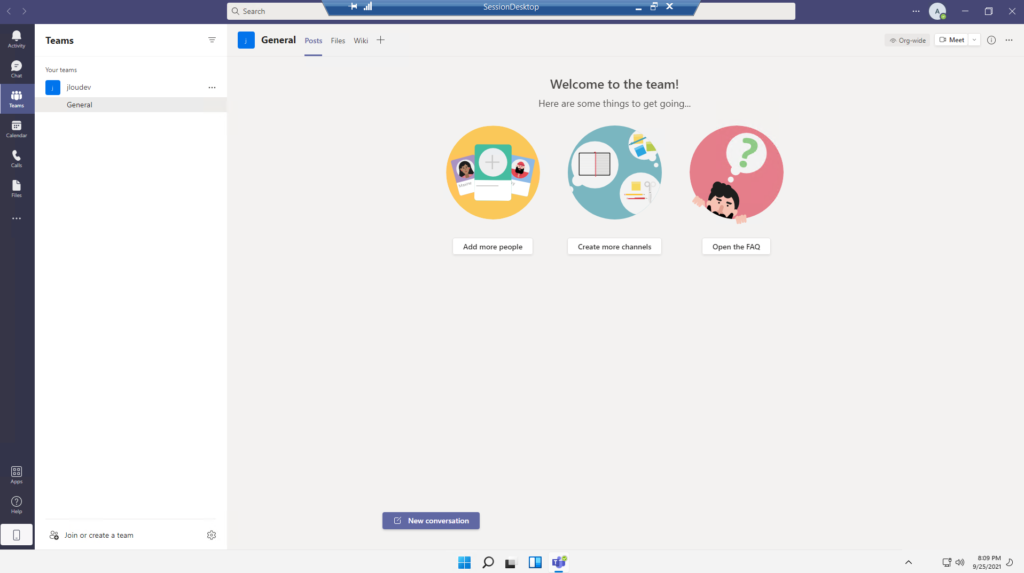The image size is (1024, 573).
Task: Show hidden system tray icons
Action: tap(908, 562)
